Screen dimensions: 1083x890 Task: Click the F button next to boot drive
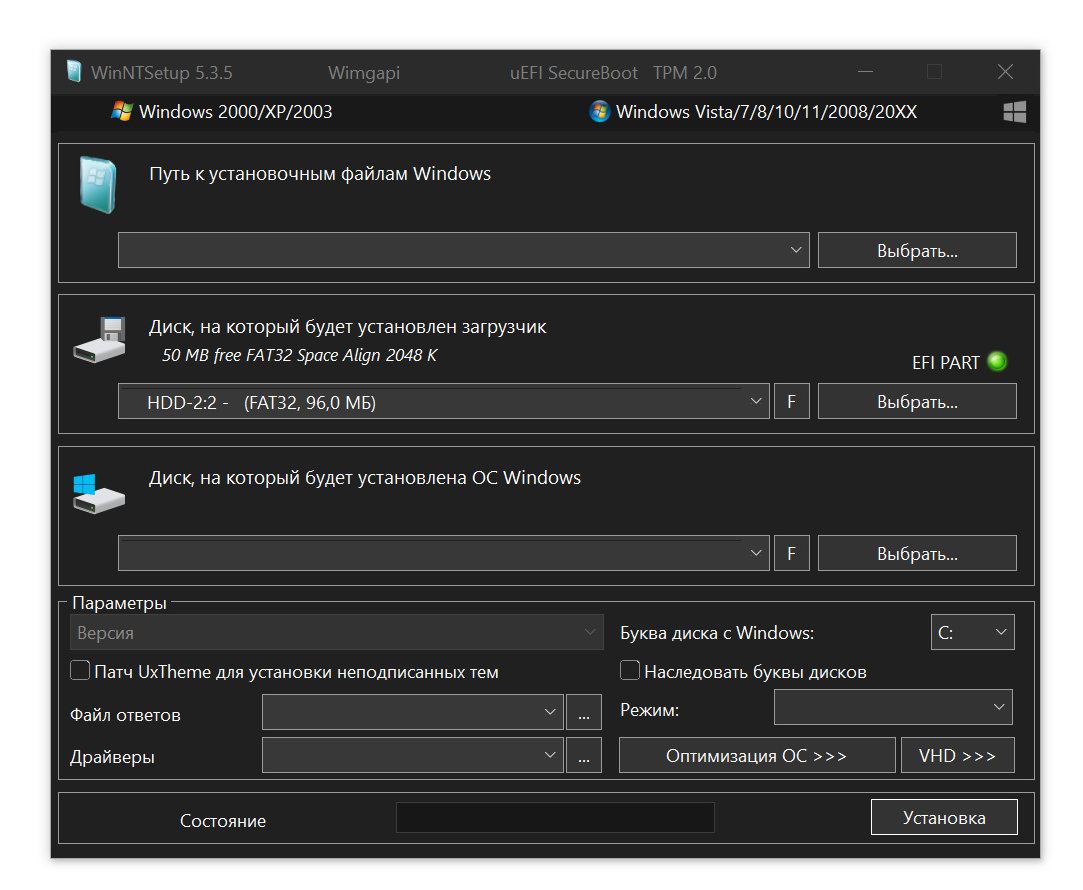pyautogui.click(x=792, y=401)
